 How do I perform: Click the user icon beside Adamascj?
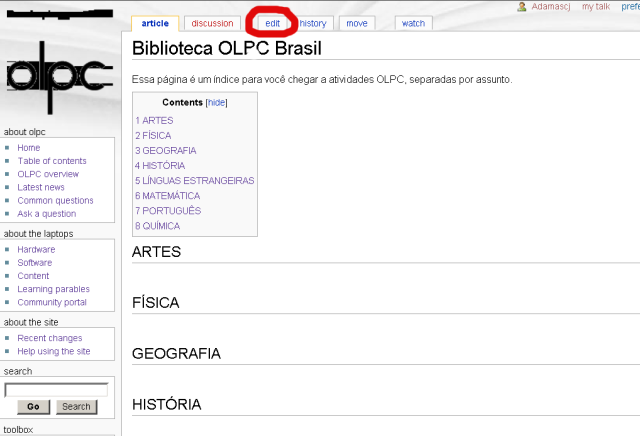(522, 6)
